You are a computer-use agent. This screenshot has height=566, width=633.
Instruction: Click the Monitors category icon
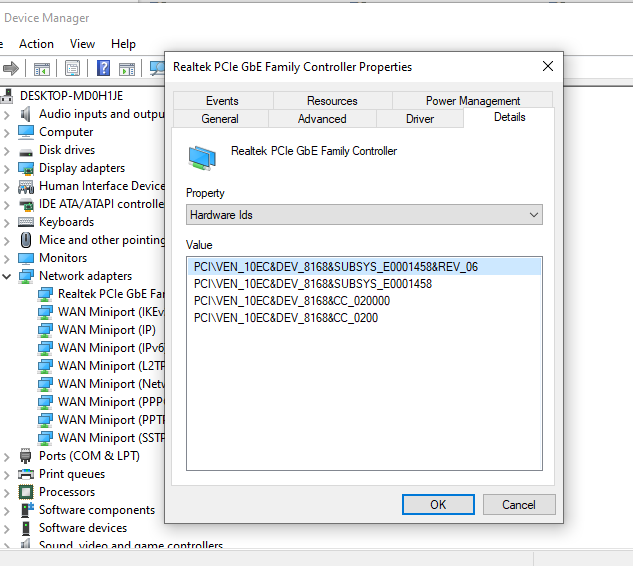(26, 258)
